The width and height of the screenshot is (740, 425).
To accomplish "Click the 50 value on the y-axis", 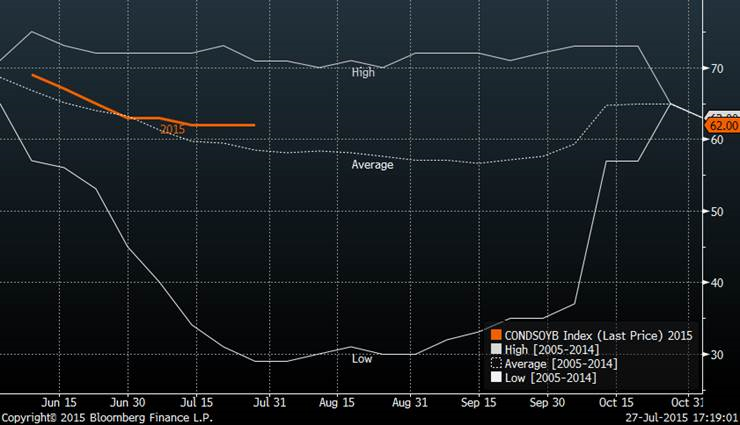I will tap(717, 212).
